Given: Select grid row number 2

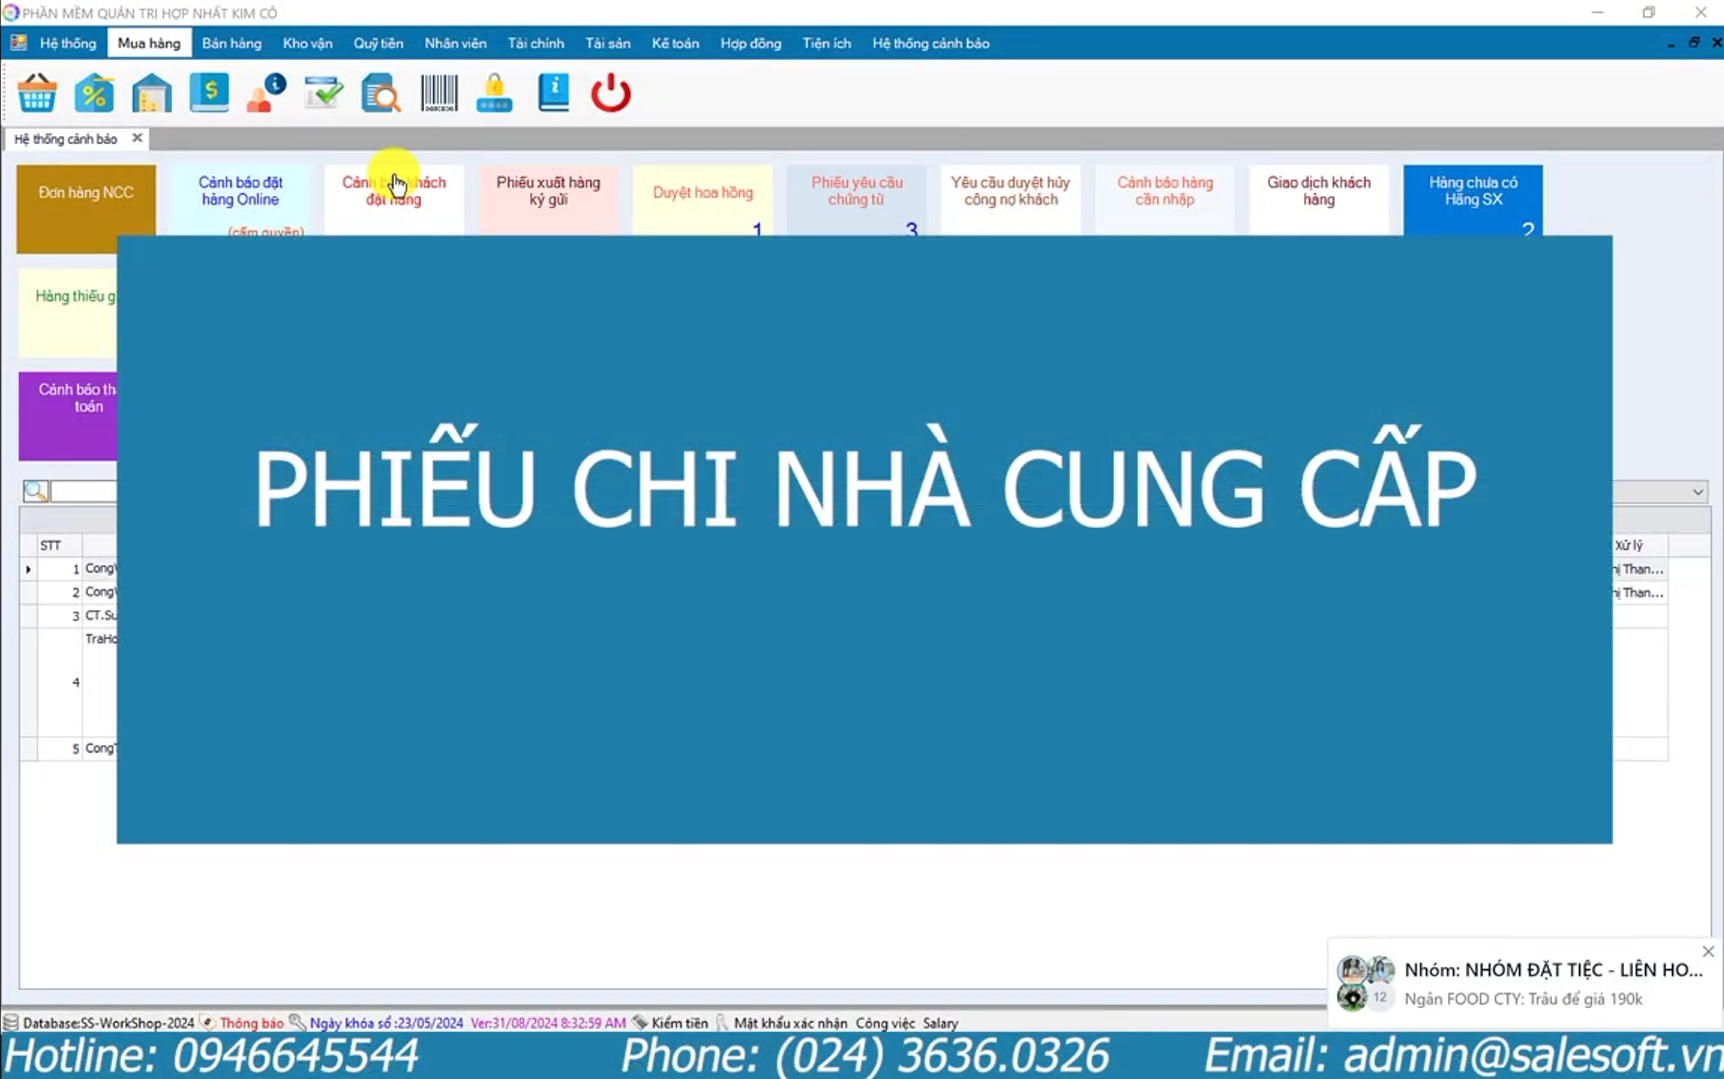Looking at the screenshot, I should [x=69, y=592].
